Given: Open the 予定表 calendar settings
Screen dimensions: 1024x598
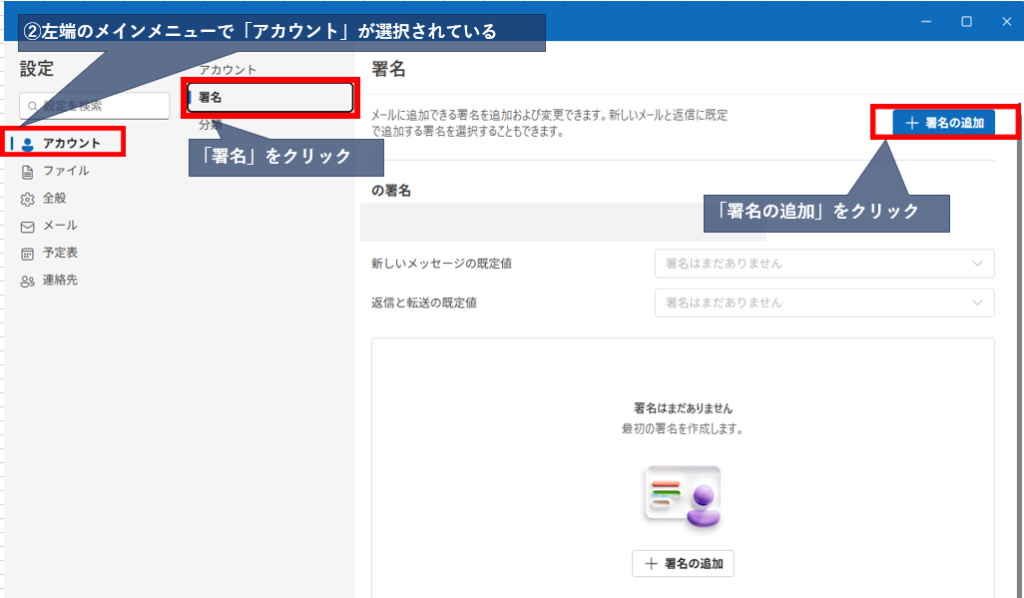Looking at the screenshot, I should tap(59, 253).
